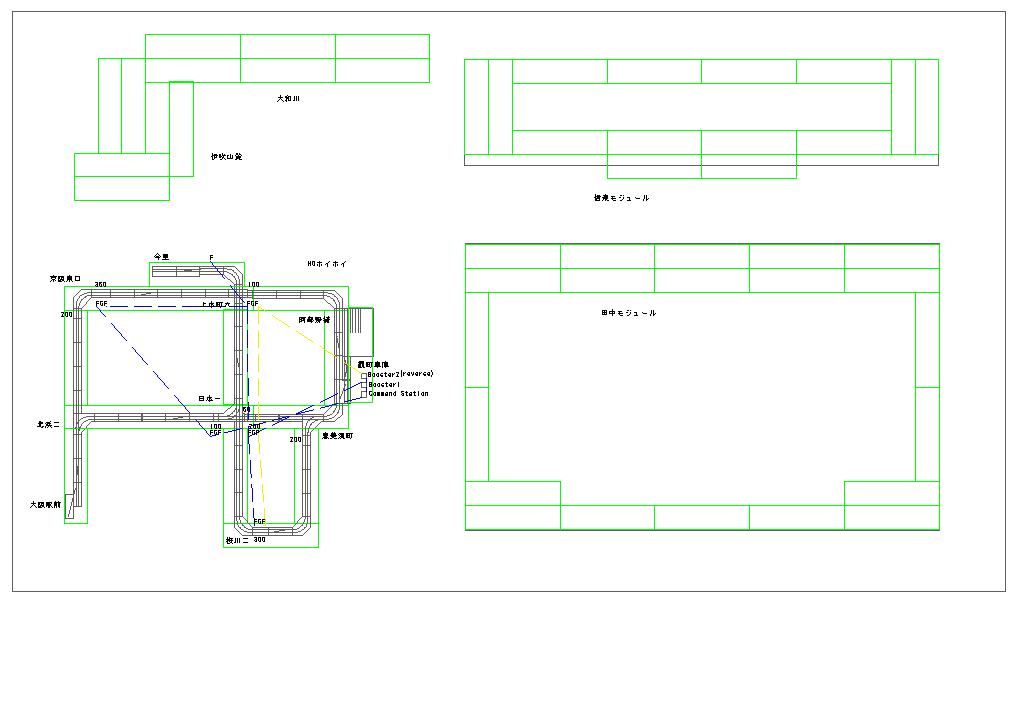Select the single letter F label
The width and height of the screenshot is (1024, 709).
[x=211, y=258]
